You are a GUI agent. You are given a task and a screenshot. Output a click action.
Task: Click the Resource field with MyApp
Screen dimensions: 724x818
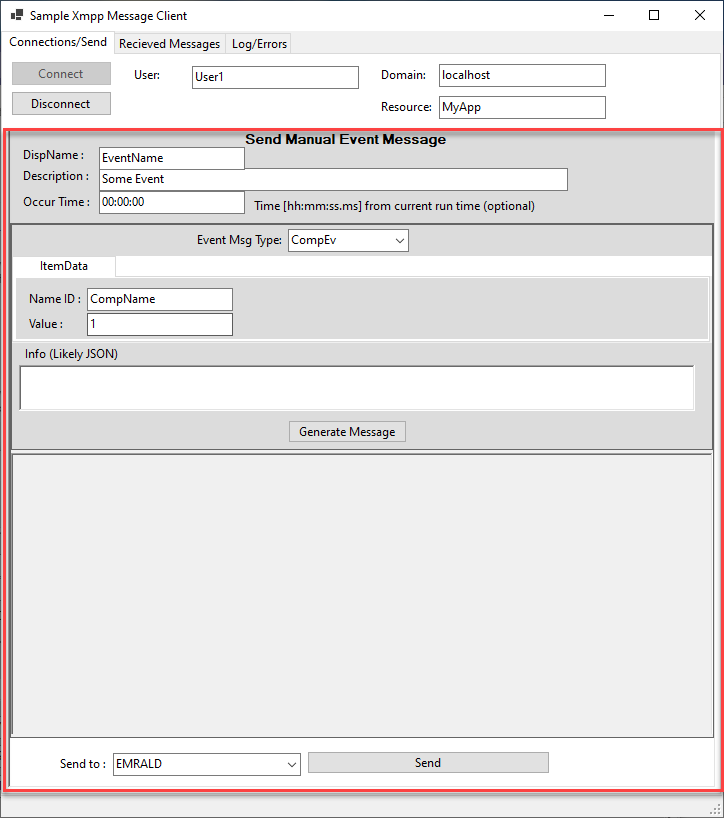[x=521, y=107]
